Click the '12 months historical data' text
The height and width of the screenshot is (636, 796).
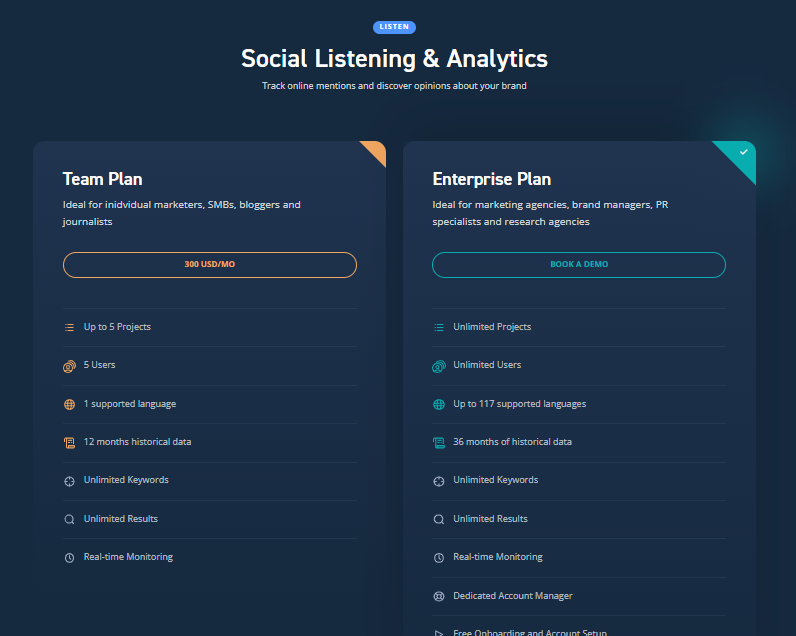coord(138,442)
